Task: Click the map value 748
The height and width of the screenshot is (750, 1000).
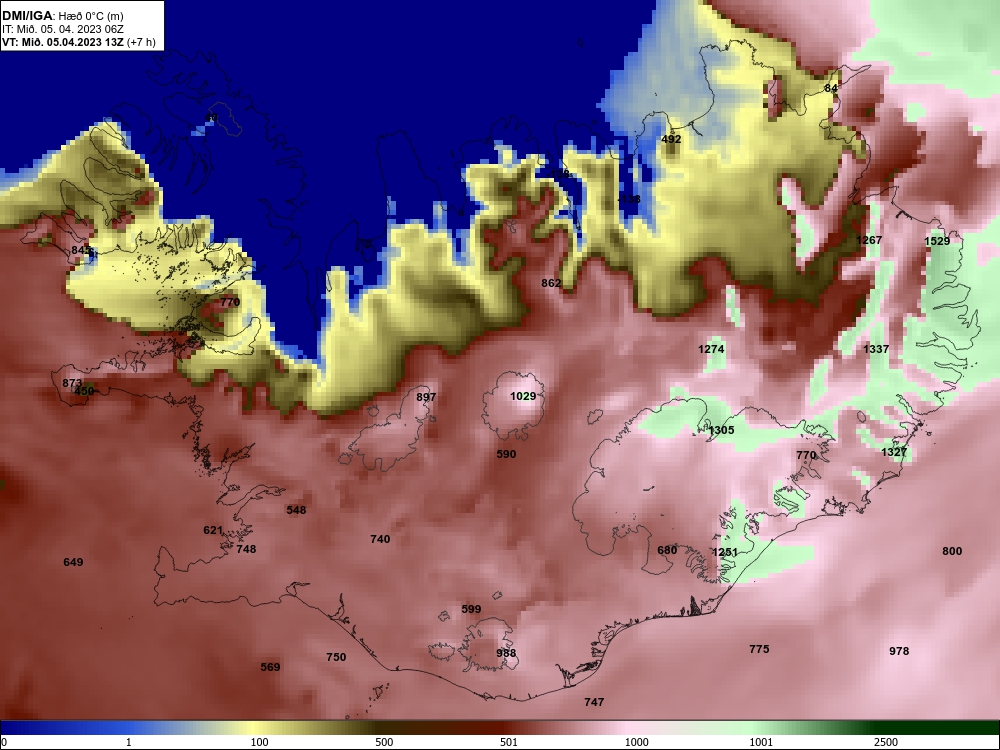Action: point(246,548)
